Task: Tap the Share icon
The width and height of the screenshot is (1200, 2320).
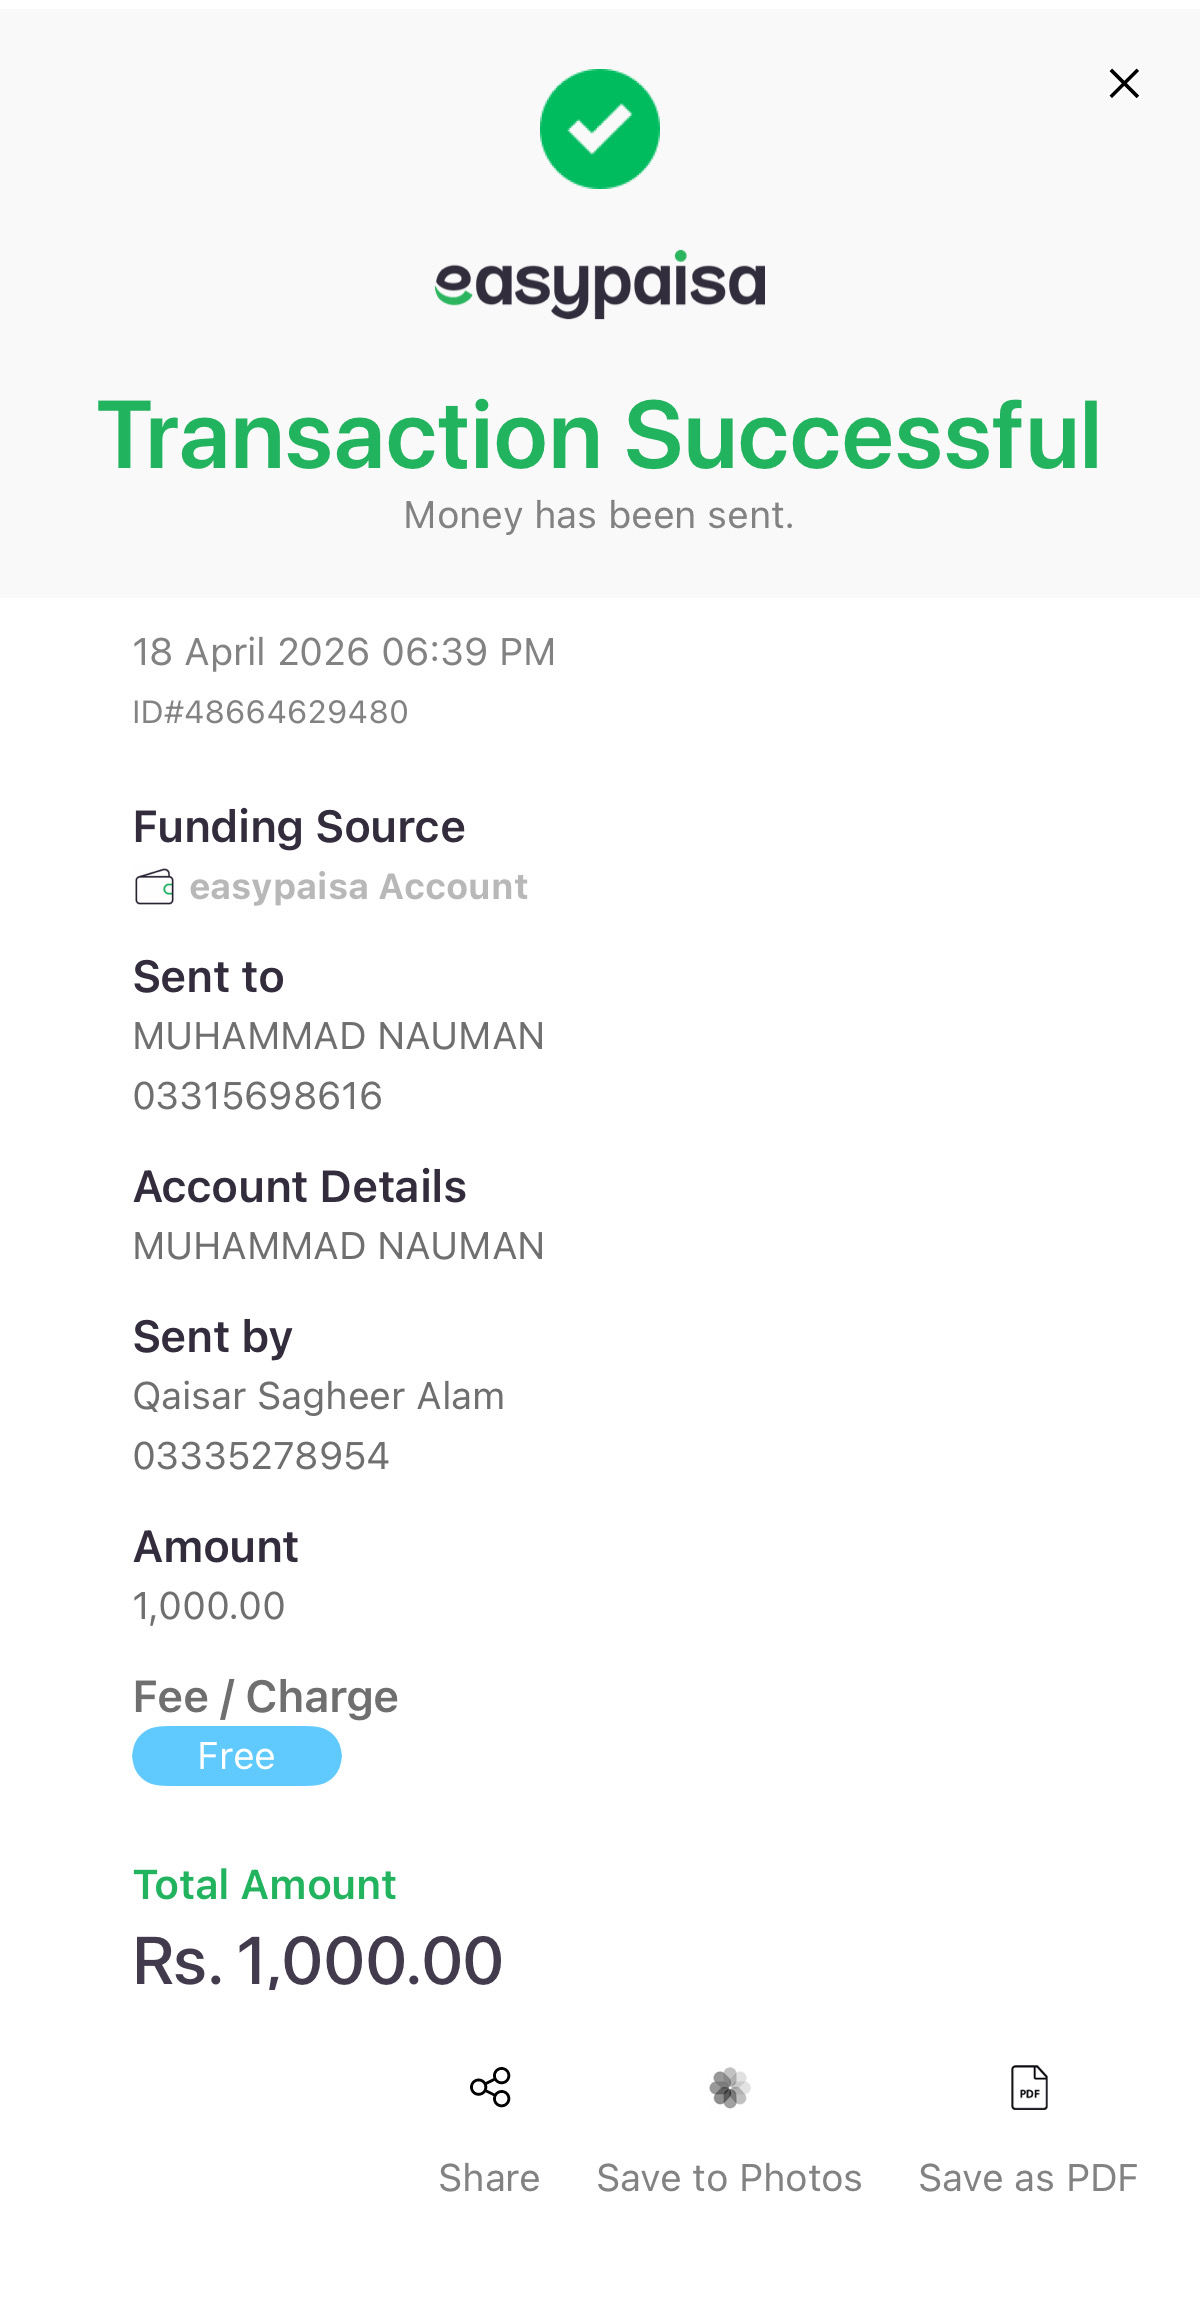Action: point(490,2087)
